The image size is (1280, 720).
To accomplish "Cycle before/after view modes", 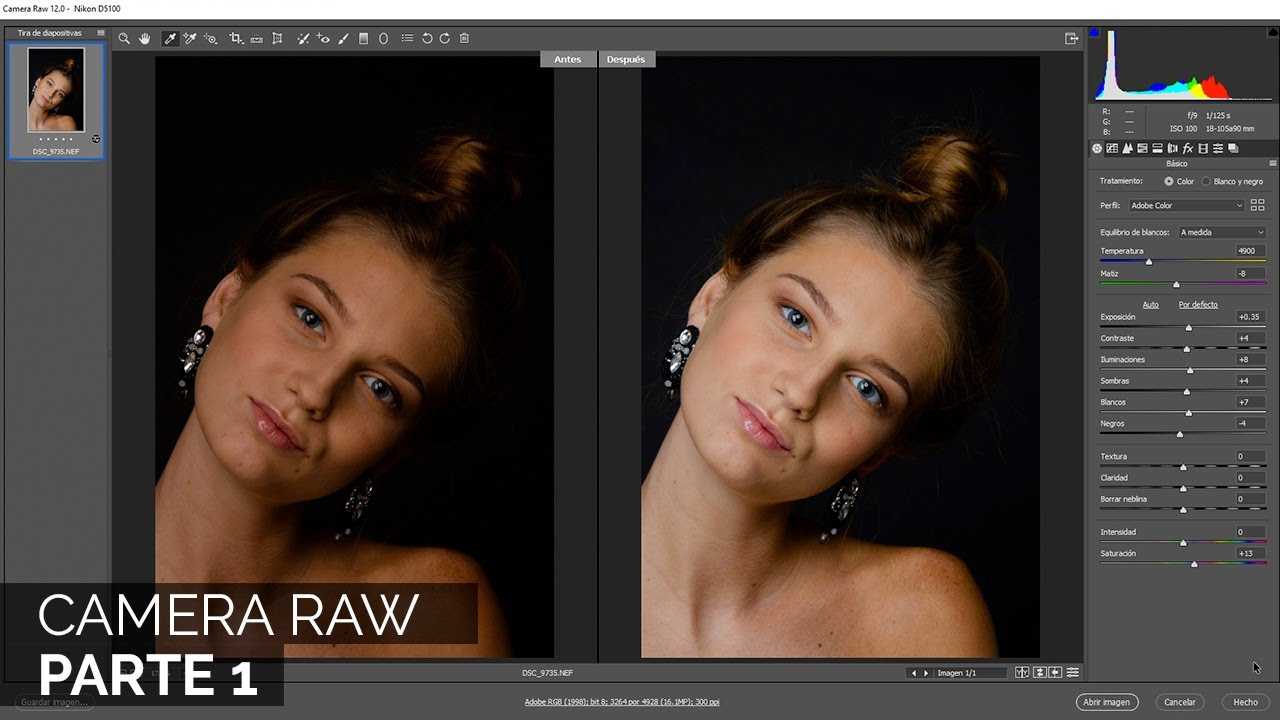I will (1021, 673).
